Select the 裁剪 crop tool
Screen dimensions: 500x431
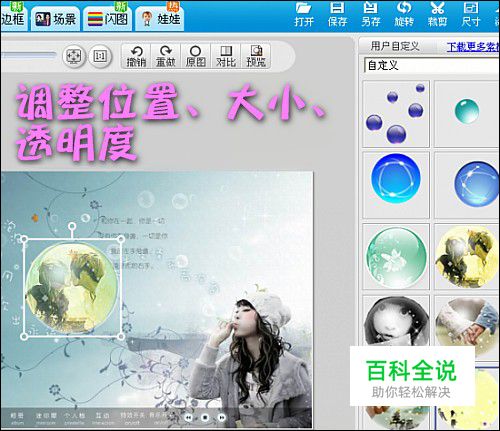(437, 15)
